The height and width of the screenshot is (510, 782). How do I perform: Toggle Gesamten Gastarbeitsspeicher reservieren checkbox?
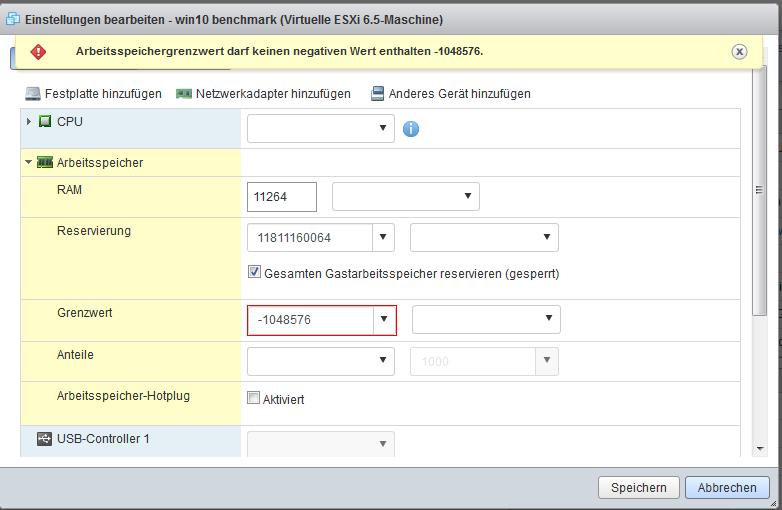[255, 272]
